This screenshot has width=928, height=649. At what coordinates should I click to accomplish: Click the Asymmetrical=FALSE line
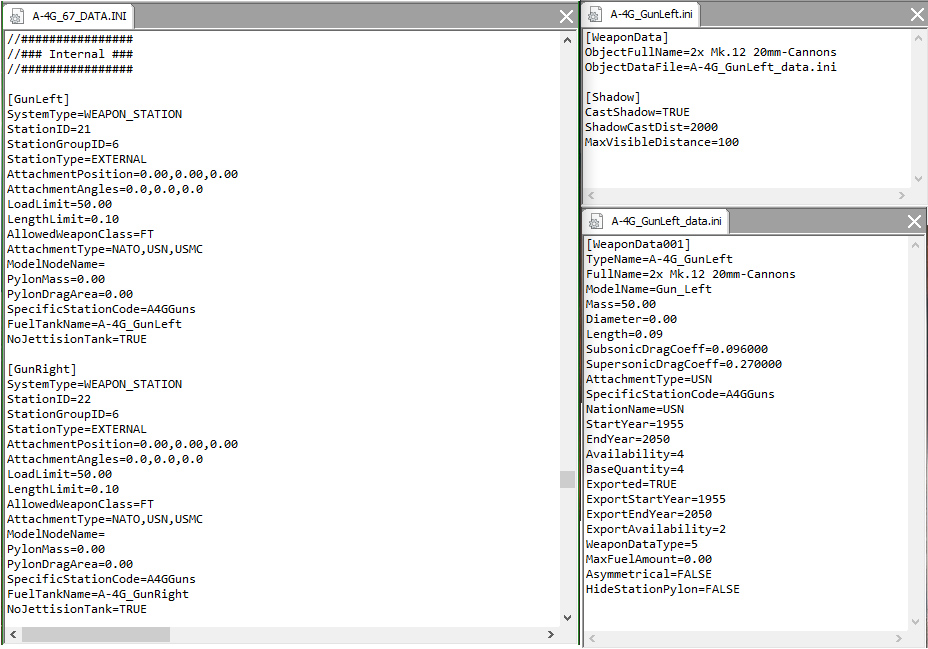tap(649, 574)
